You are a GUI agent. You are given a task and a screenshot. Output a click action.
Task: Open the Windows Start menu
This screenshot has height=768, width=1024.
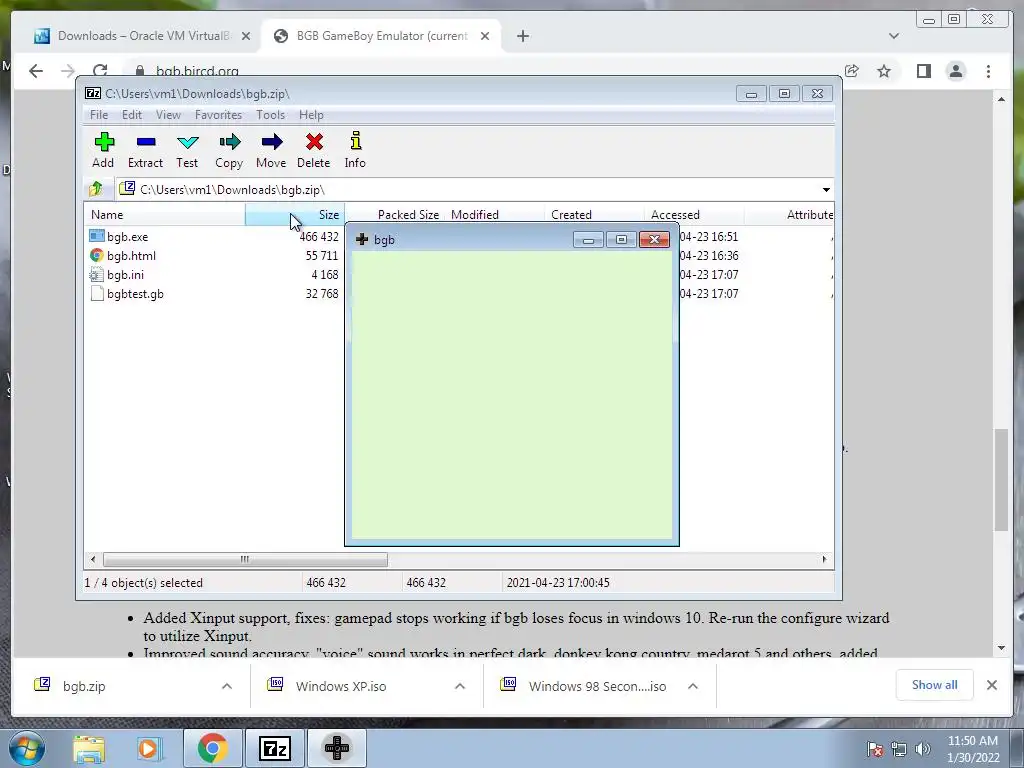click(x=27, y=748)
